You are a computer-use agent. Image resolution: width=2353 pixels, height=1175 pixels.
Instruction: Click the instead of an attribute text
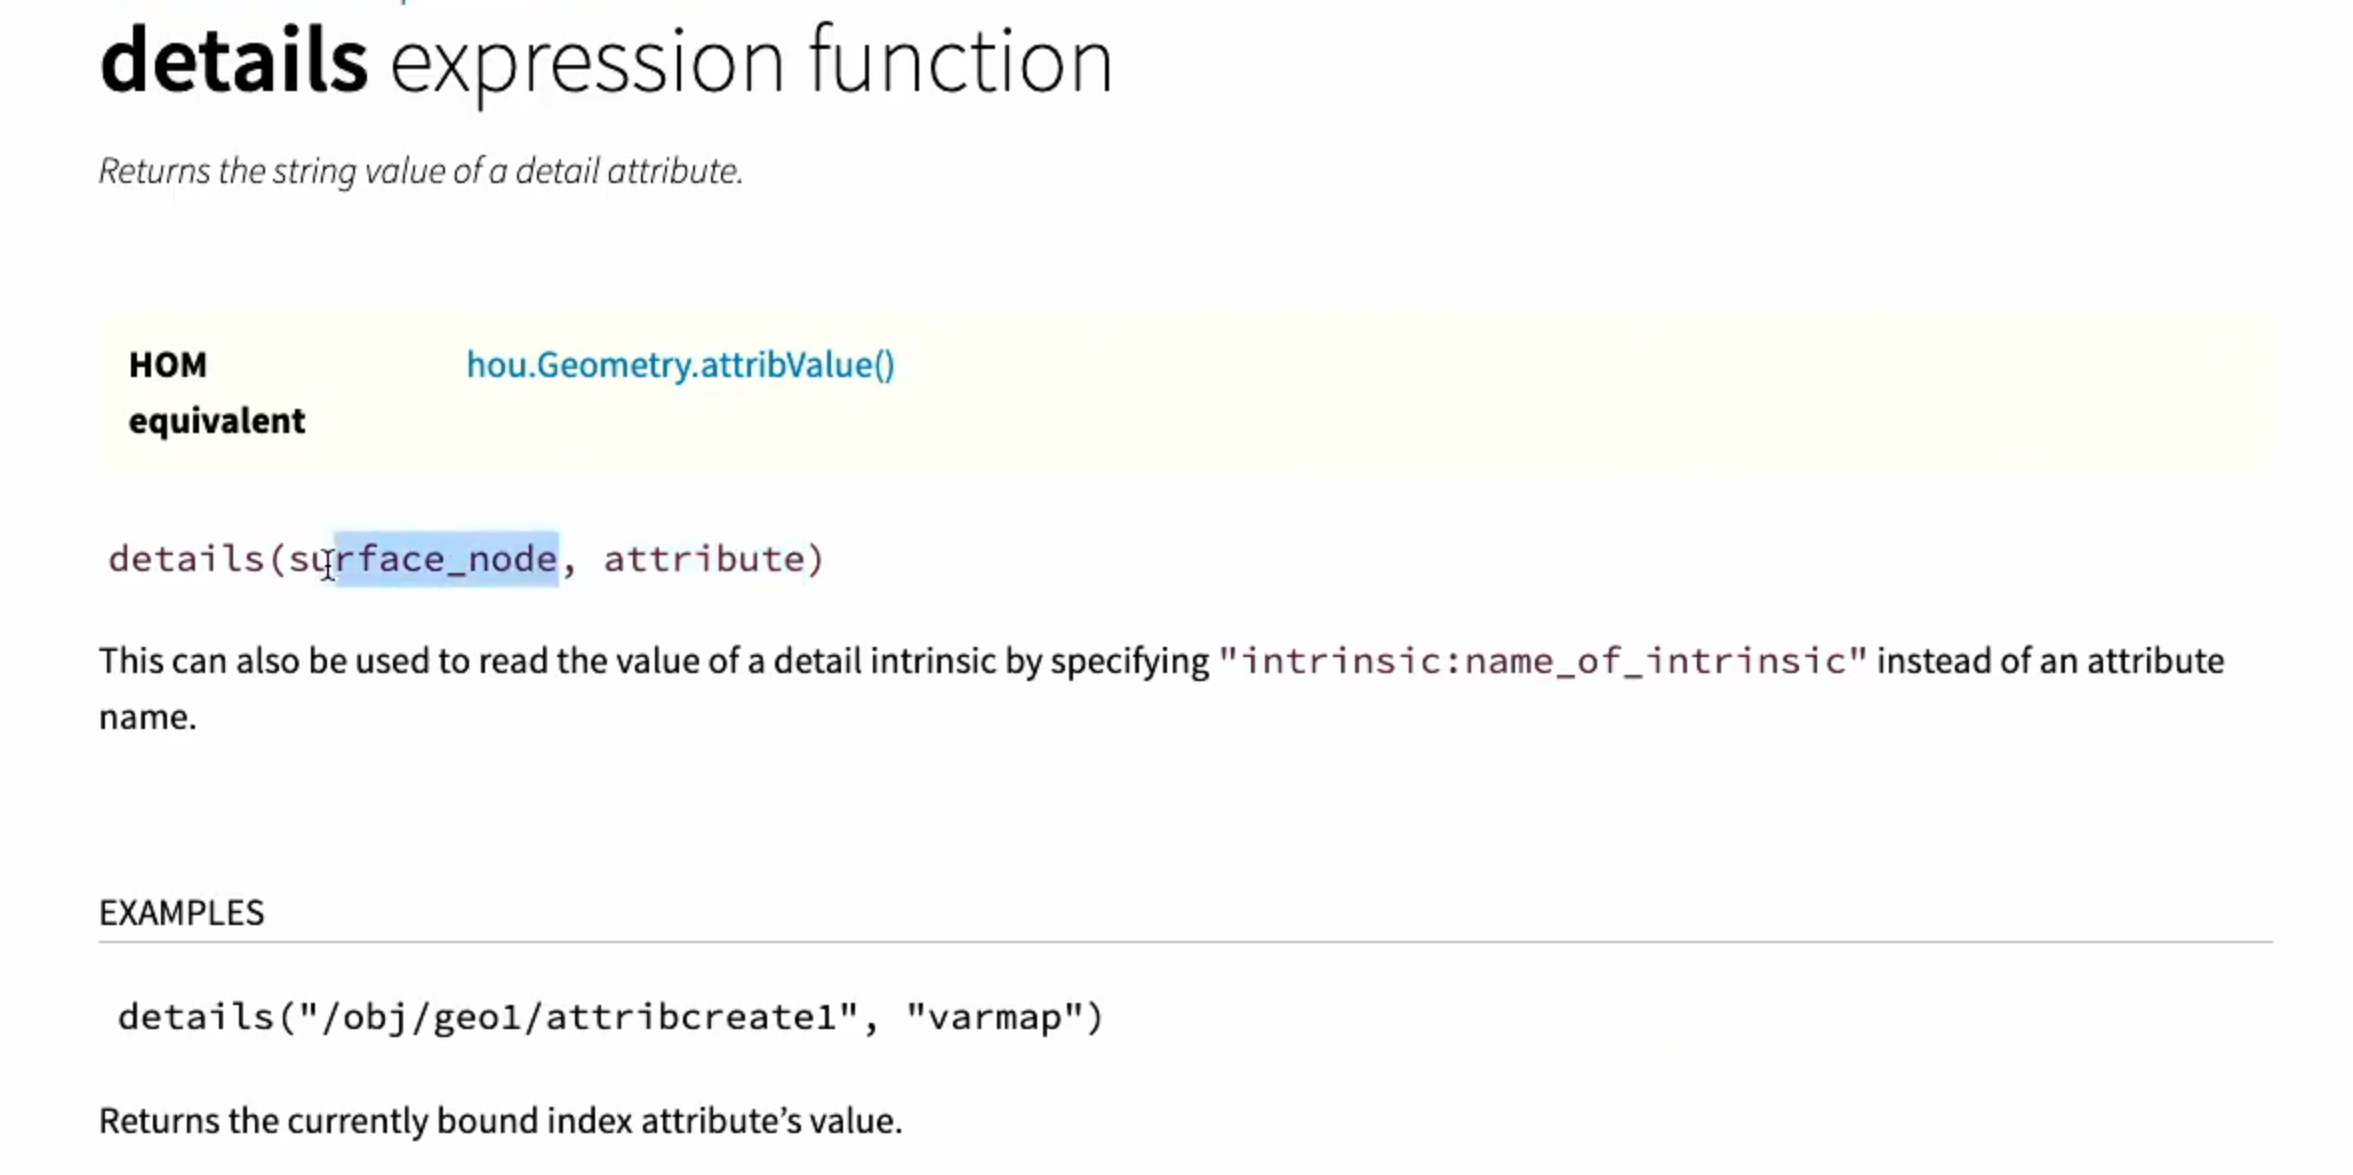coord(2051,662)
